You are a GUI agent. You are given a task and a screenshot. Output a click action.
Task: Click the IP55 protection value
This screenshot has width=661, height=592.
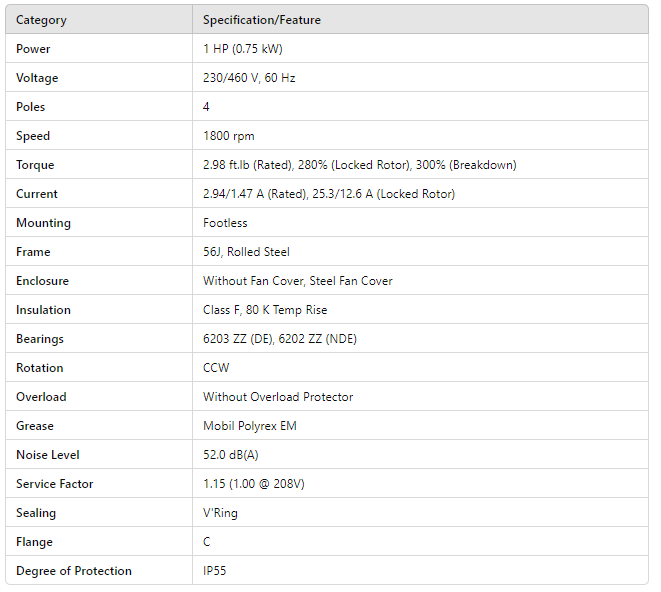tap(217, 571)
